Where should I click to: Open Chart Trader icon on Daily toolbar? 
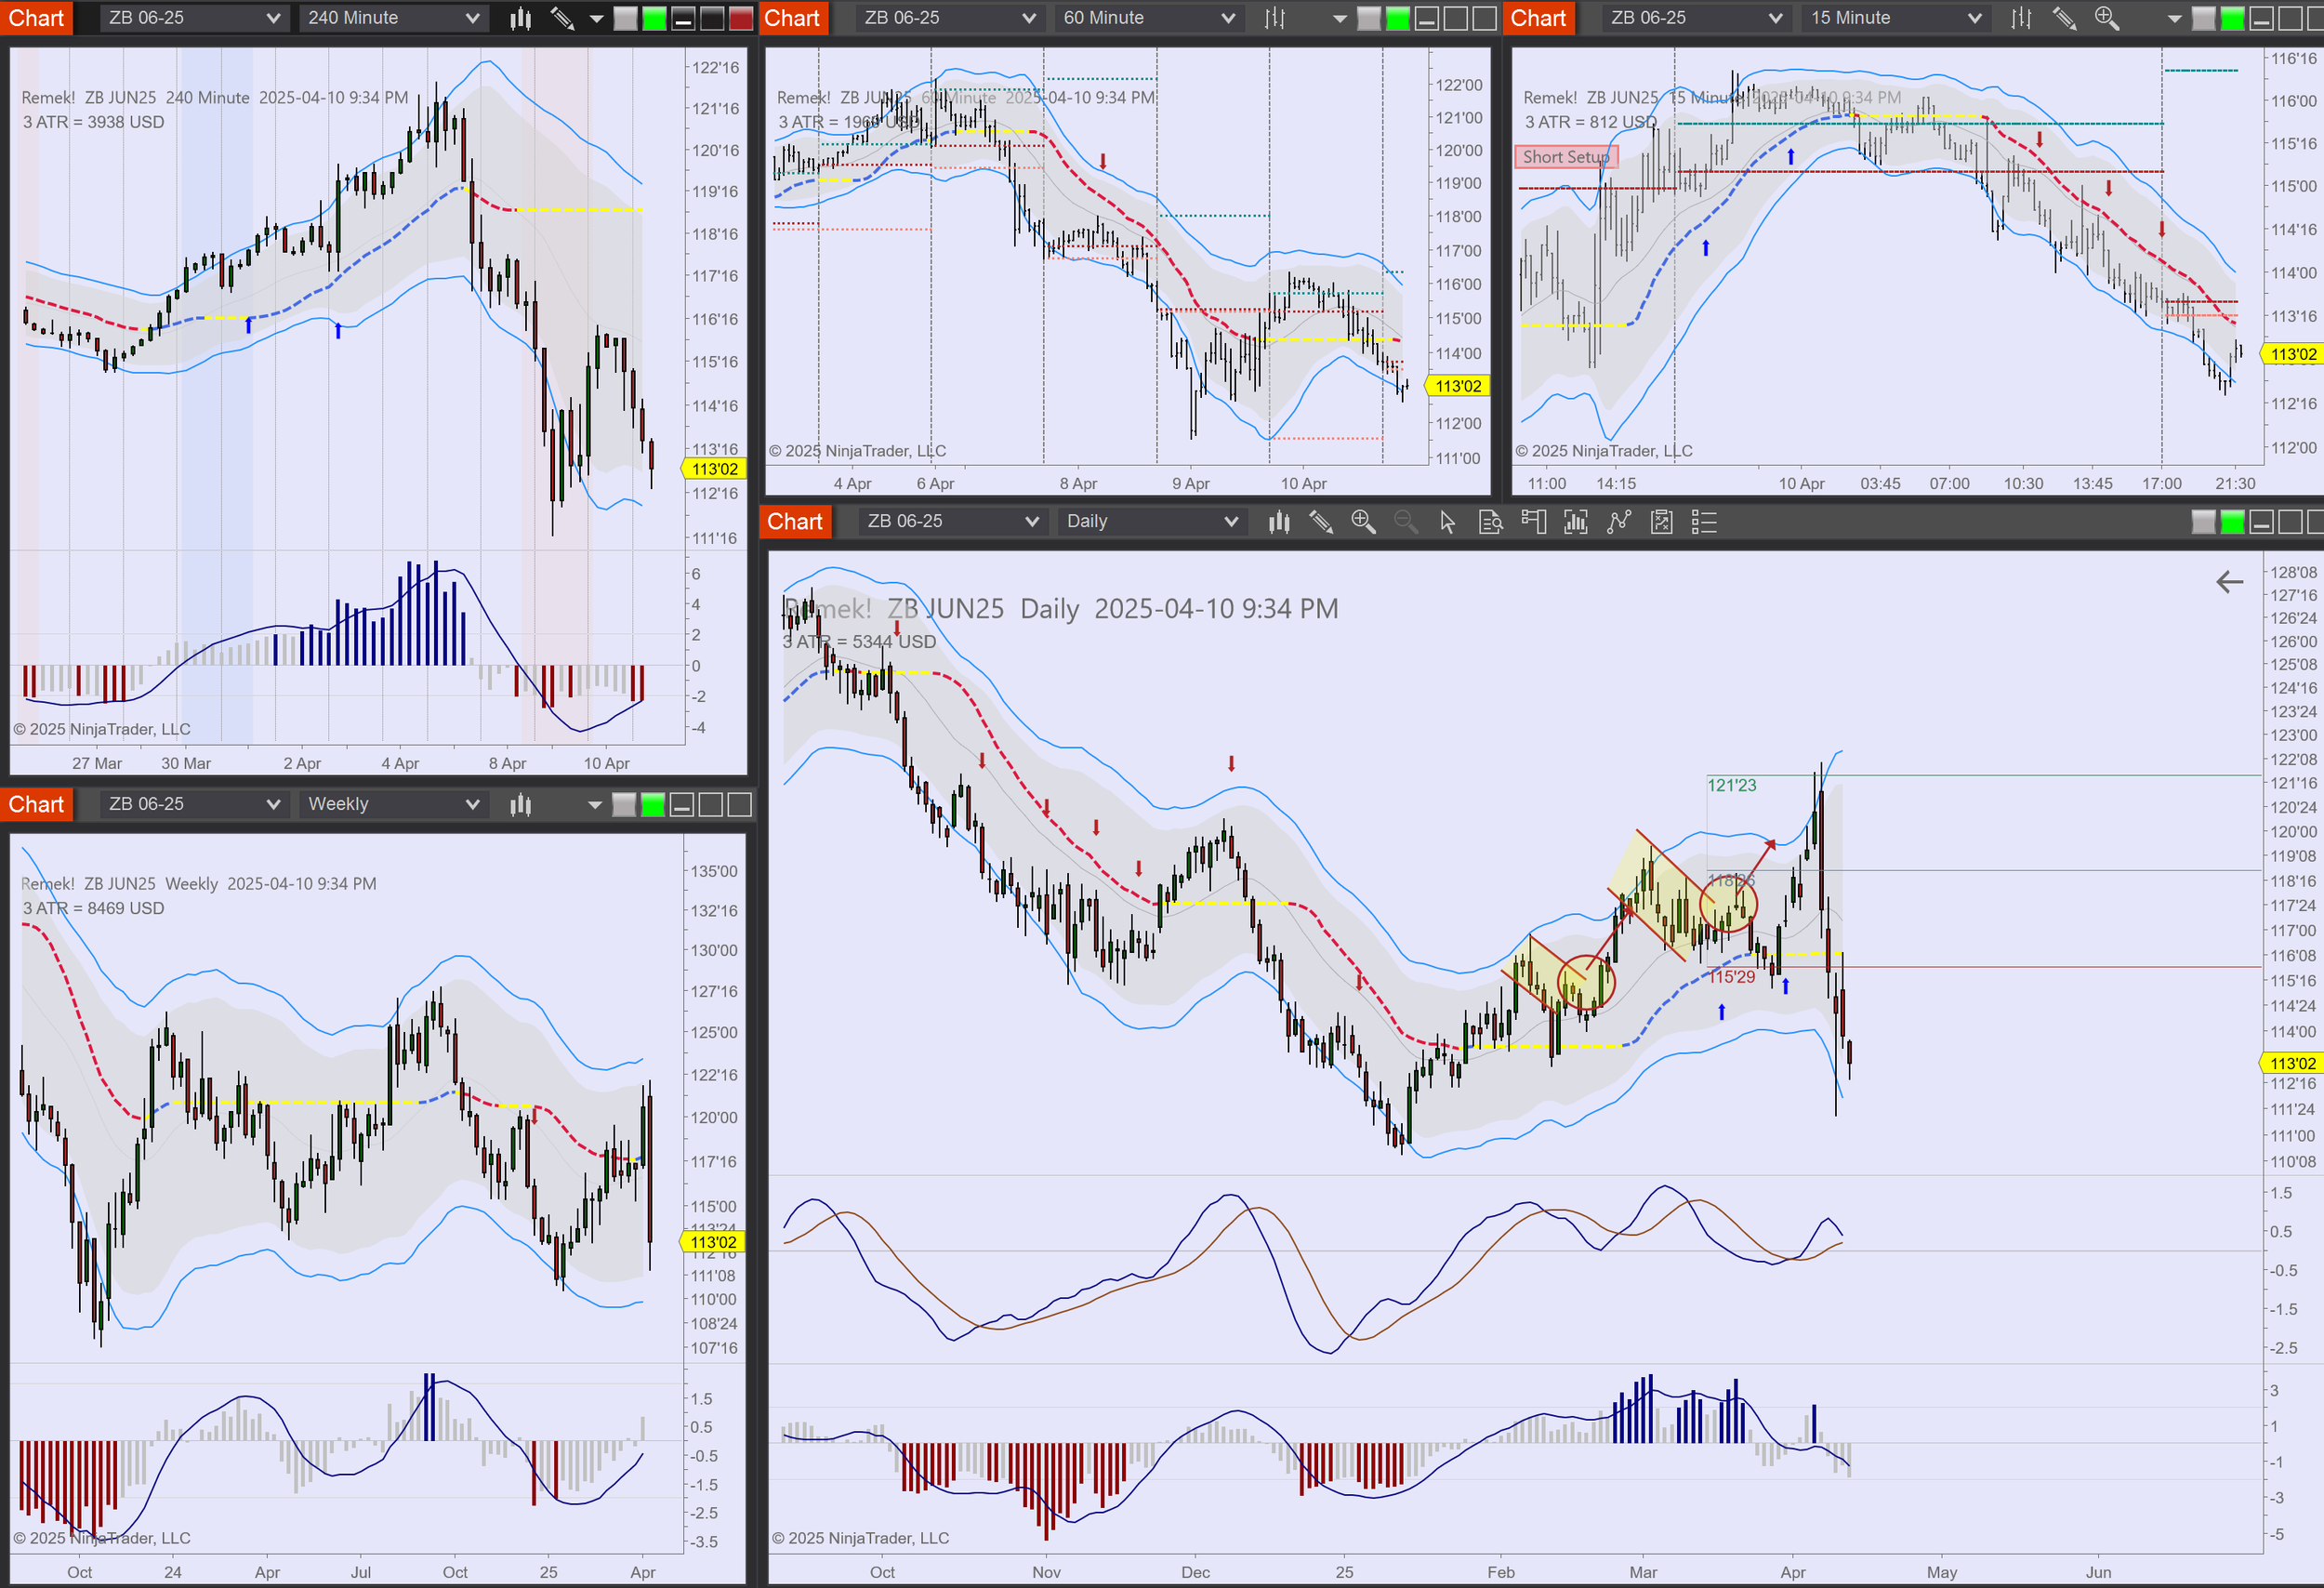1533,521
